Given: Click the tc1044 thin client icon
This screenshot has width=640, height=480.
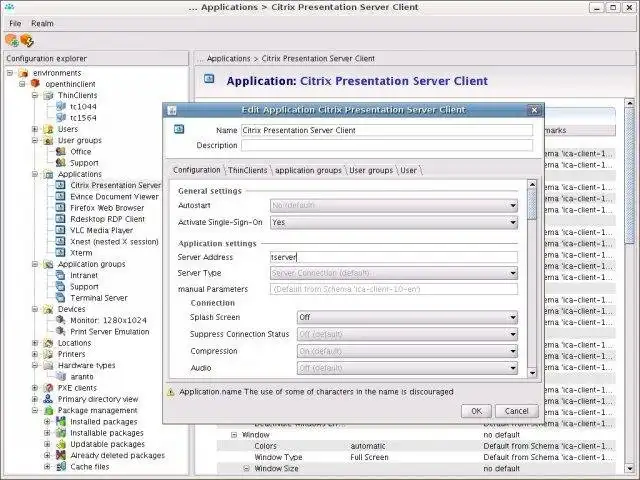Looking at the screenshot, I should pyautogui.click(x=61, y=107).
